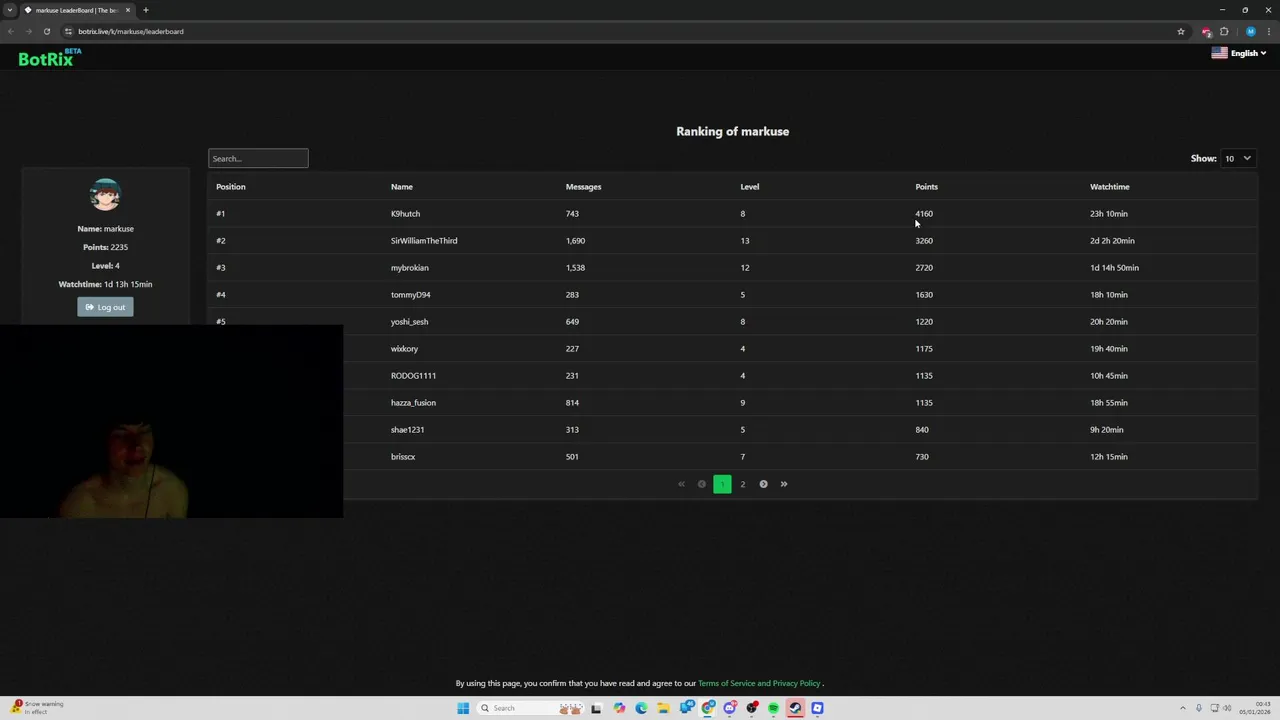Open the tab search dropdown arrow
Screen dimensions: 1280x720
10,10
